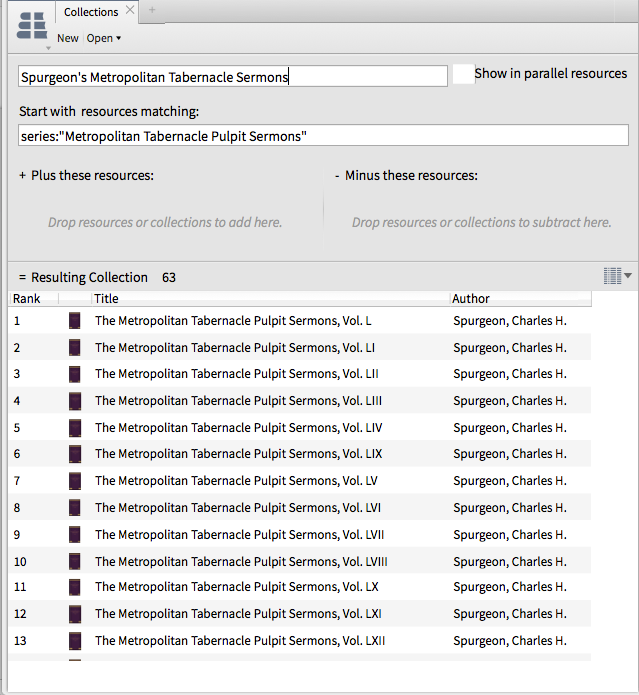Click book icon for Vol. LV

click(75, 481)
